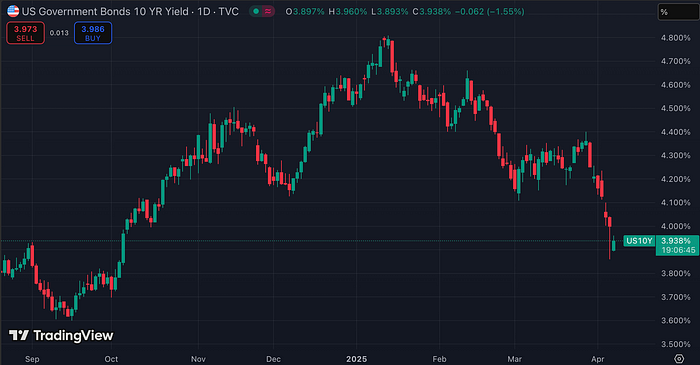Click the Nov label on time axis

[x=198, y=359]
